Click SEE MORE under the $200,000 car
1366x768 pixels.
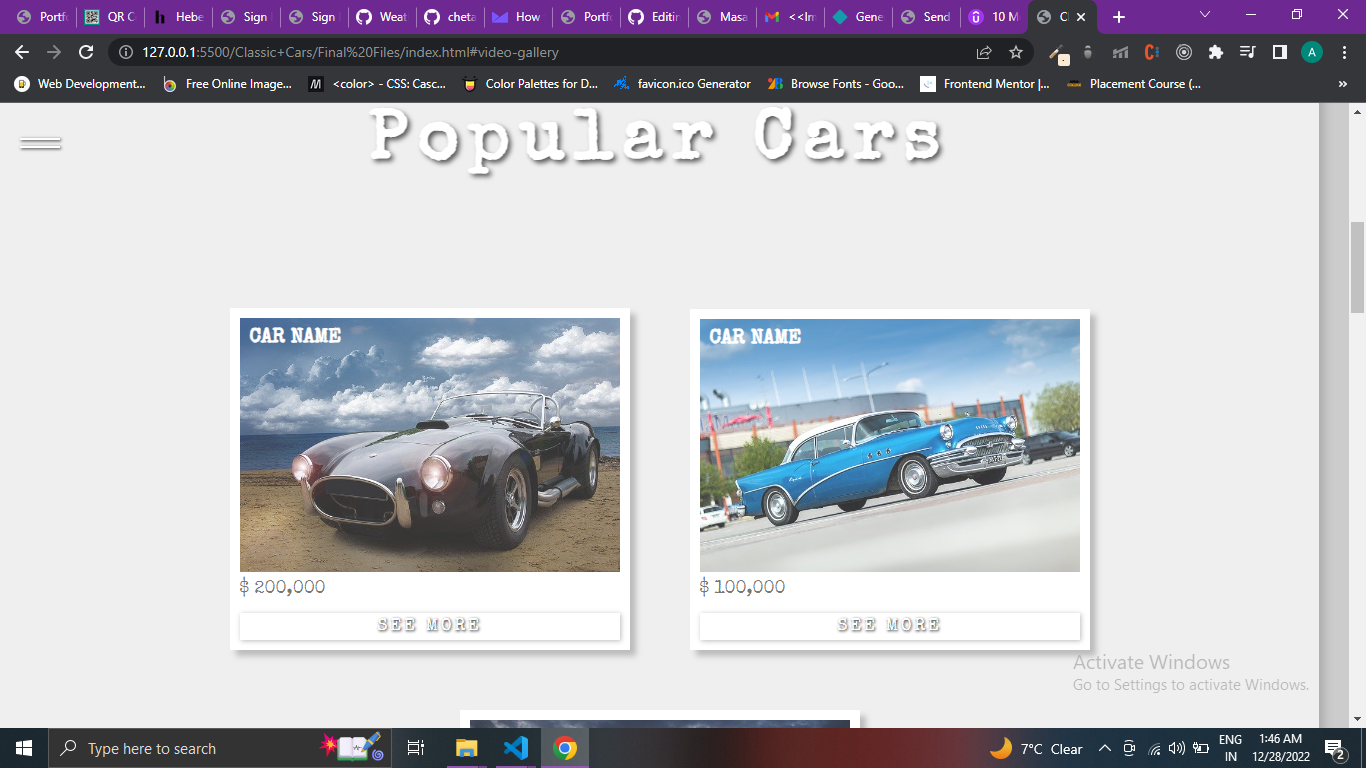tap(430, 625)
